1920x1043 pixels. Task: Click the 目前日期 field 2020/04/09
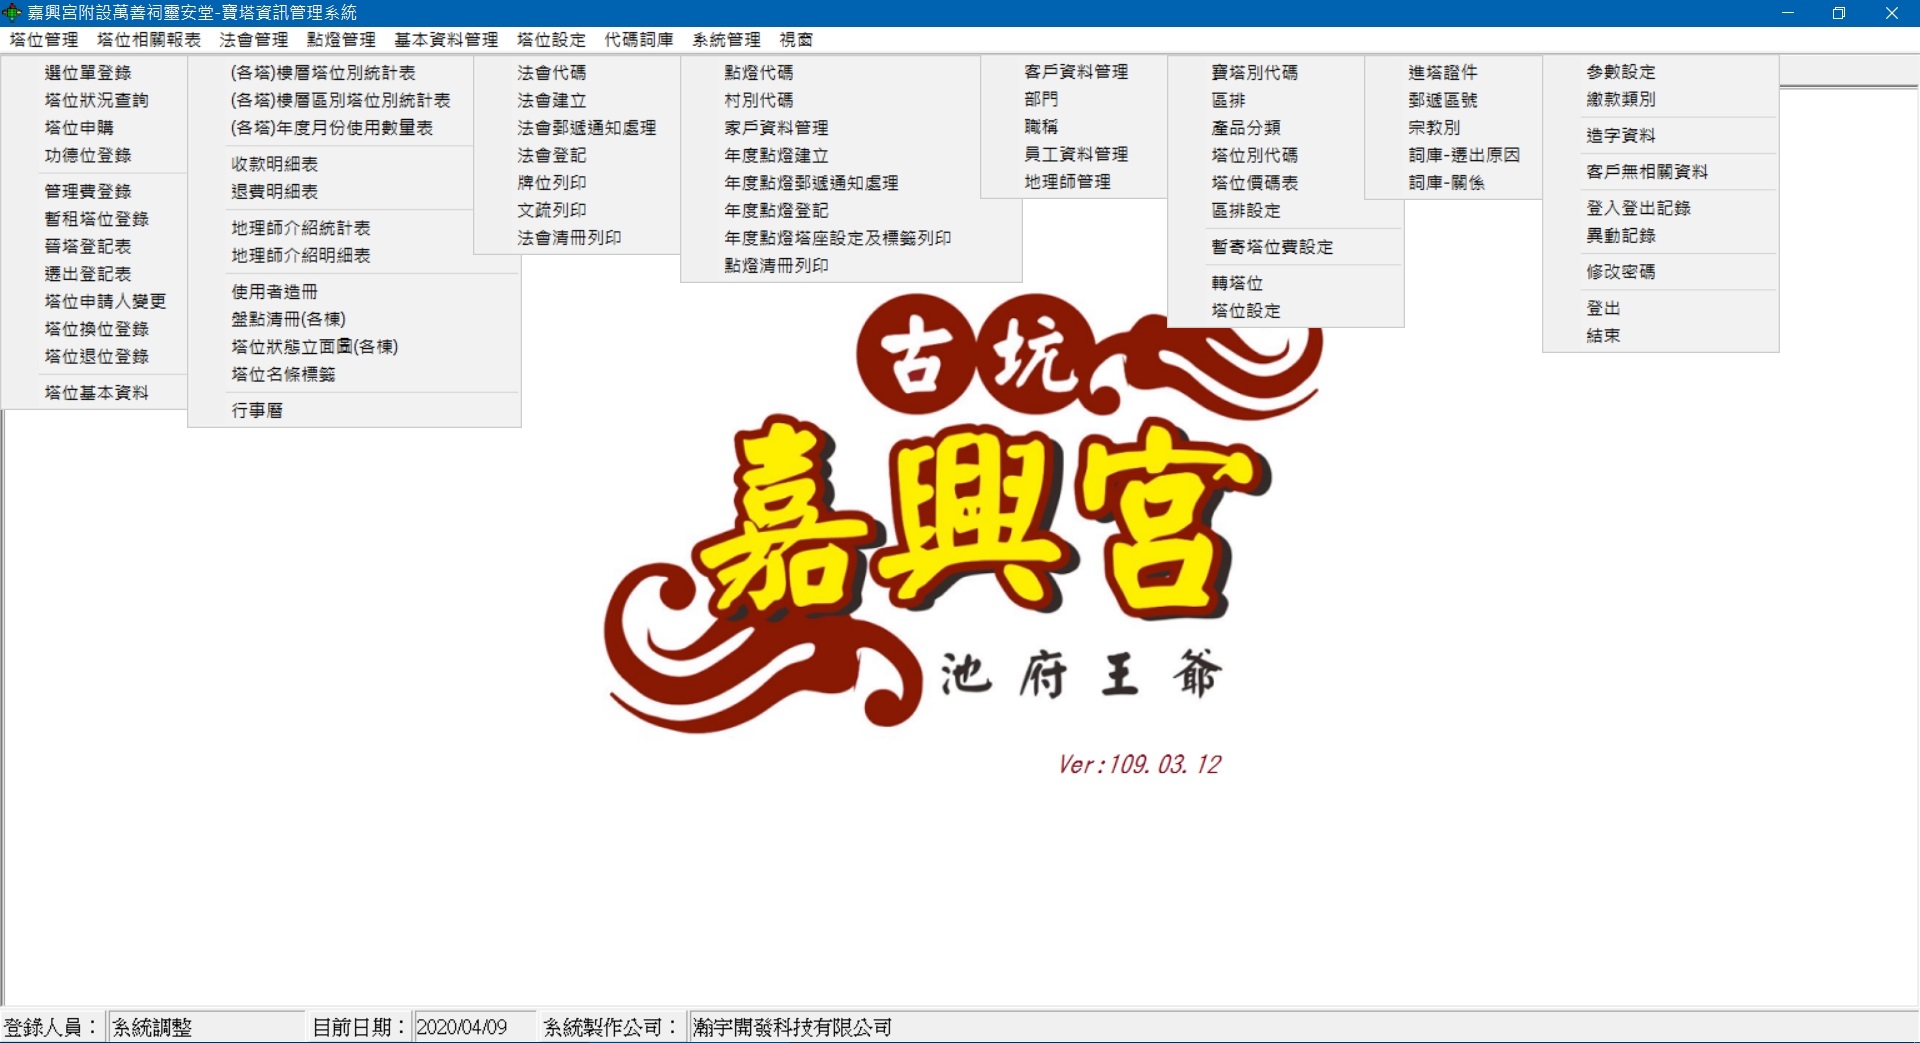474,1027
